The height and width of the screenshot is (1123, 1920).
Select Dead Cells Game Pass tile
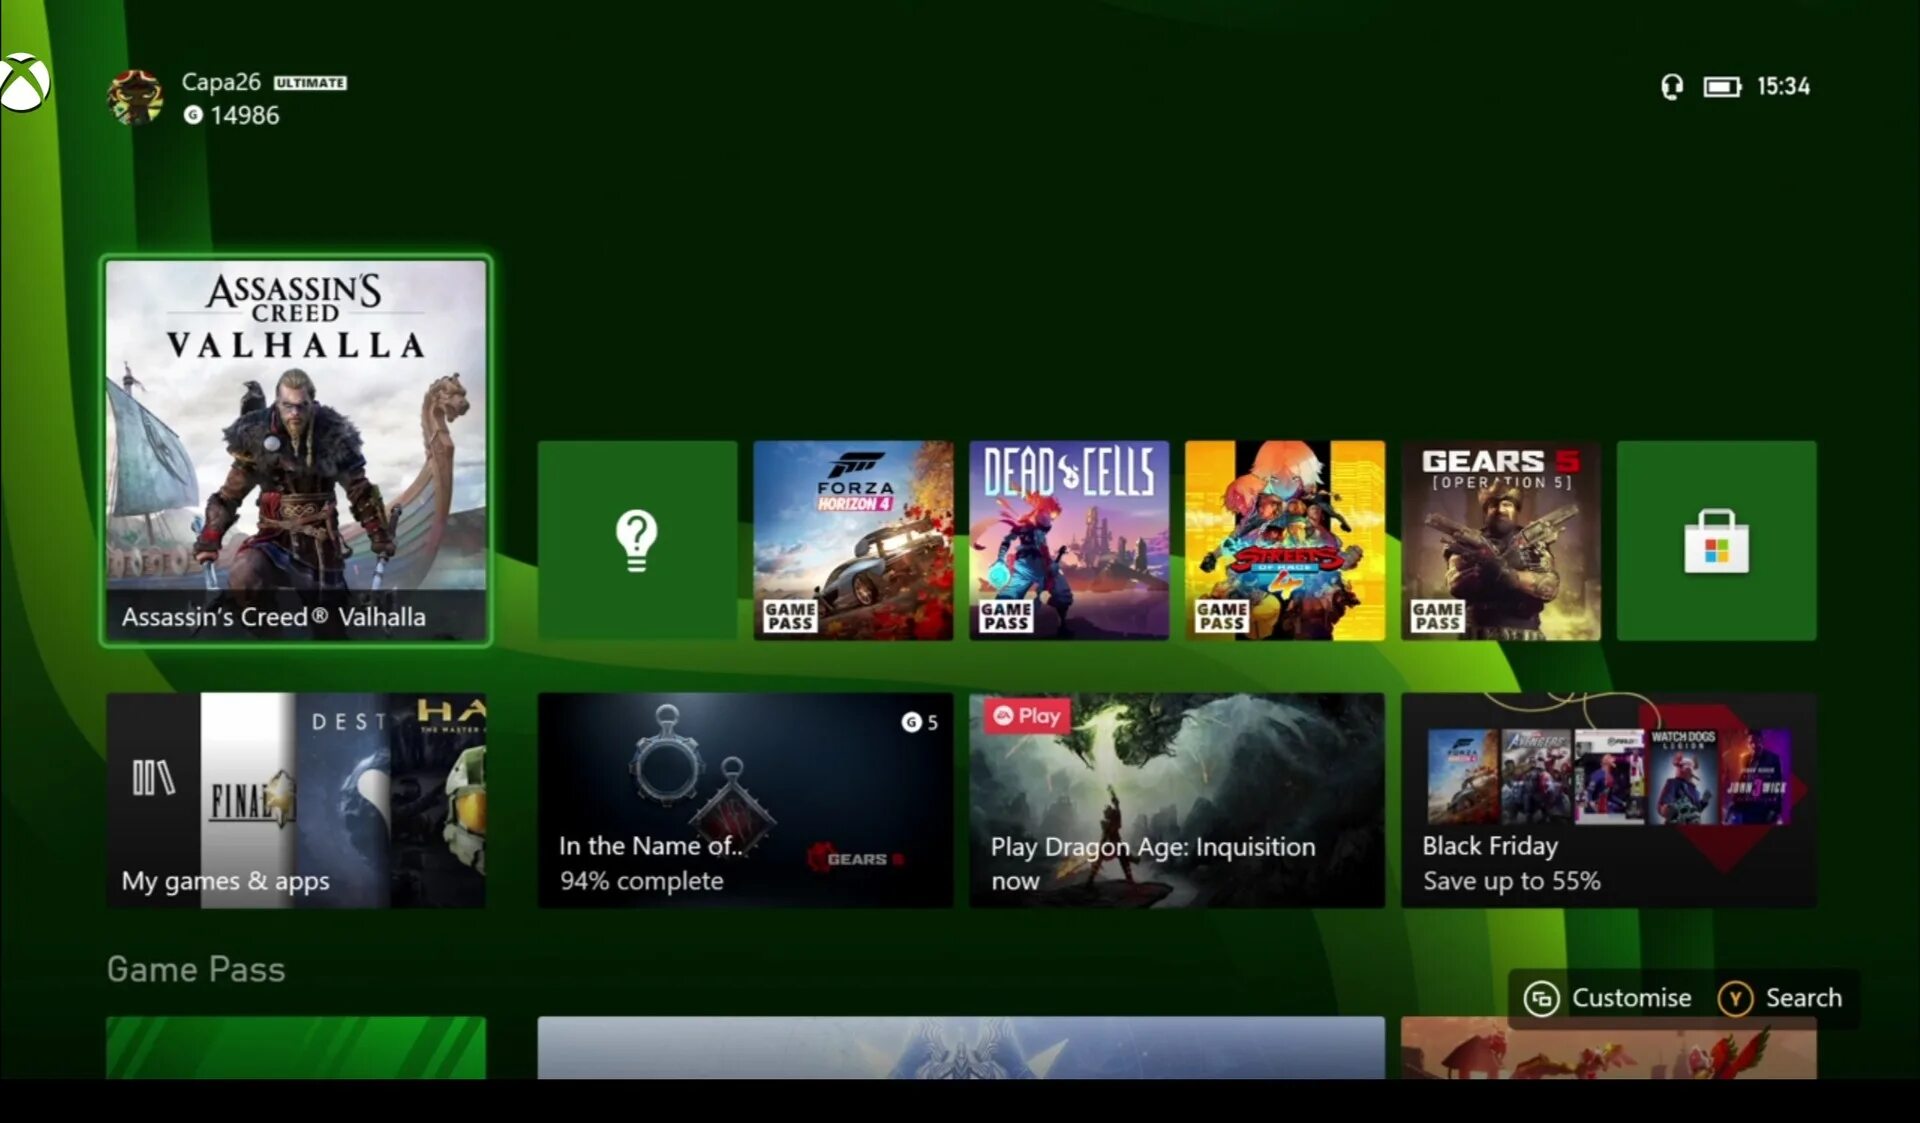pos(1068,540)
